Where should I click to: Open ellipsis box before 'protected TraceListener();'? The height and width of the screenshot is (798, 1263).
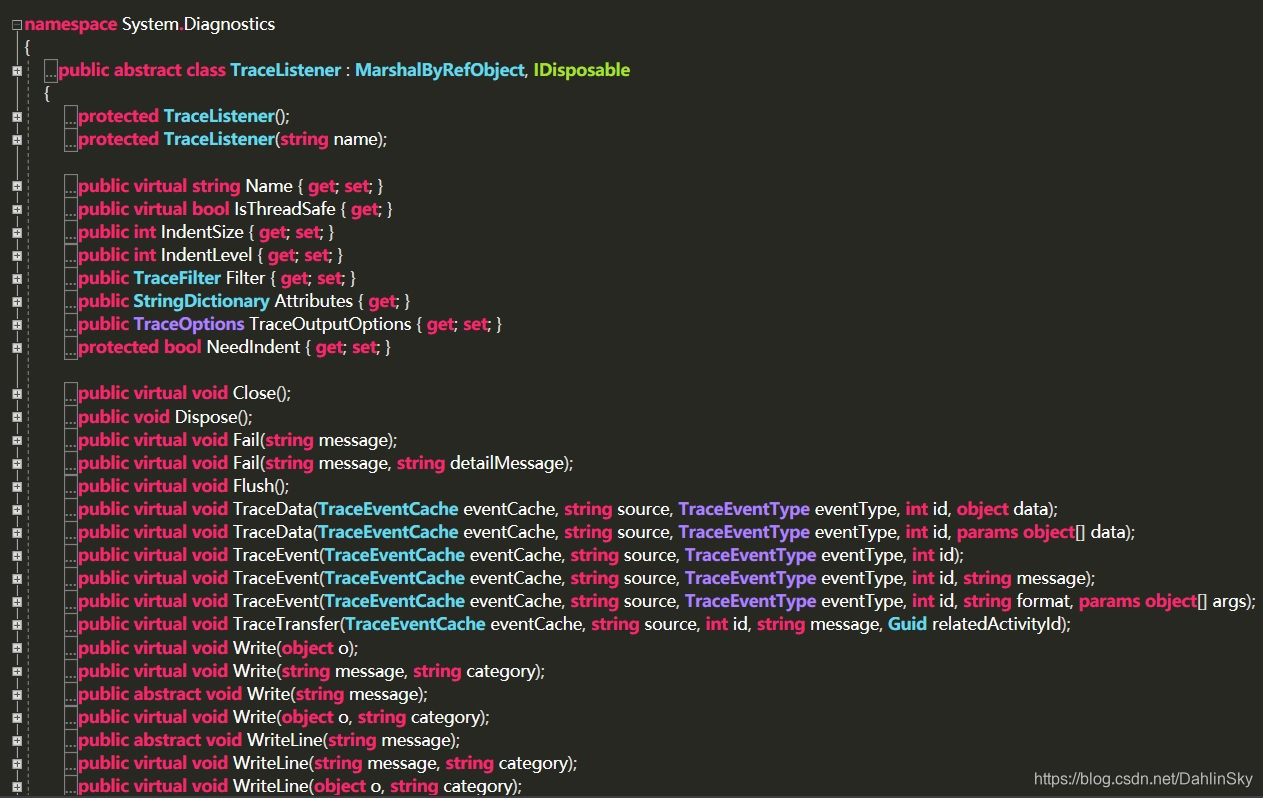tap(71, 117)
